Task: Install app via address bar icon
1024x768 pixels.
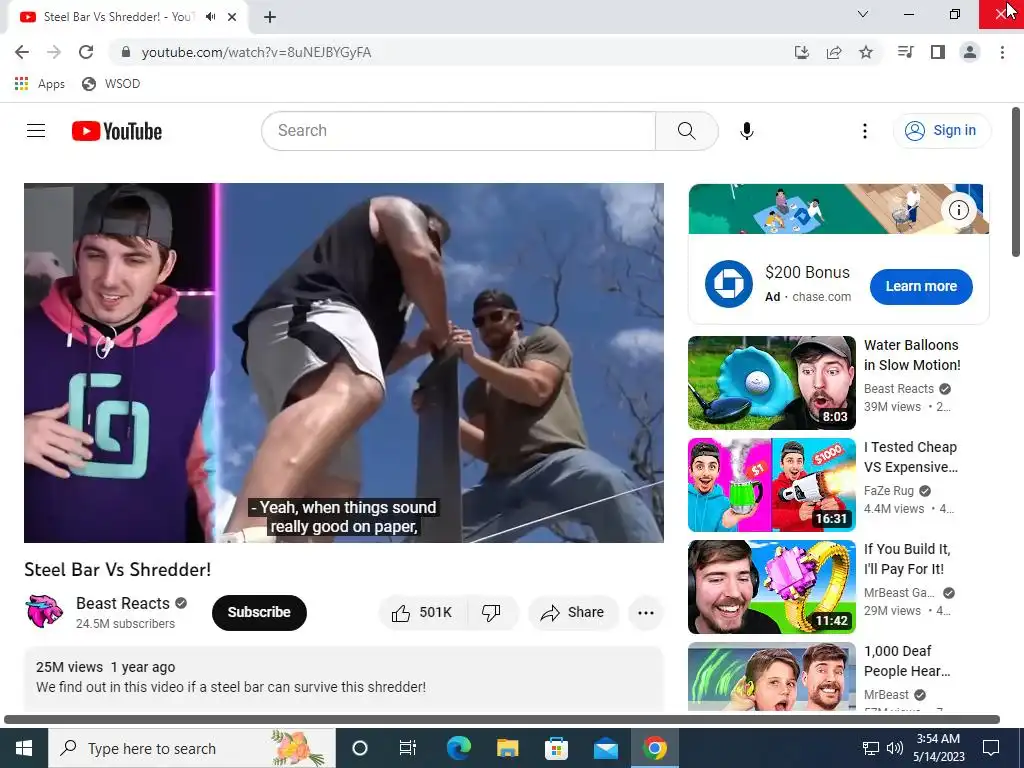Action: (801, 52)
